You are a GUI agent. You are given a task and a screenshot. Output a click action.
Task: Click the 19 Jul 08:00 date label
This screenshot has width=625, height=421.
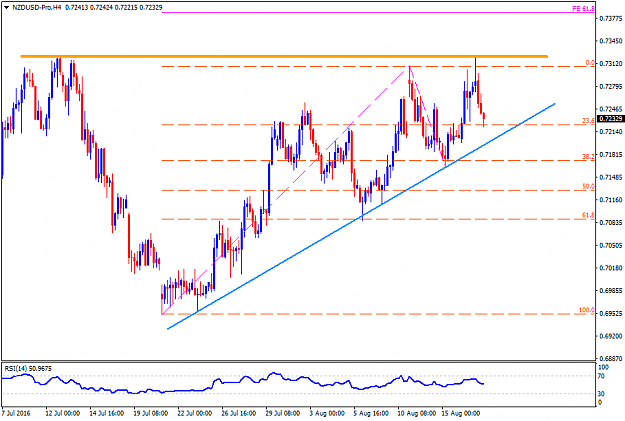[150, 413]
